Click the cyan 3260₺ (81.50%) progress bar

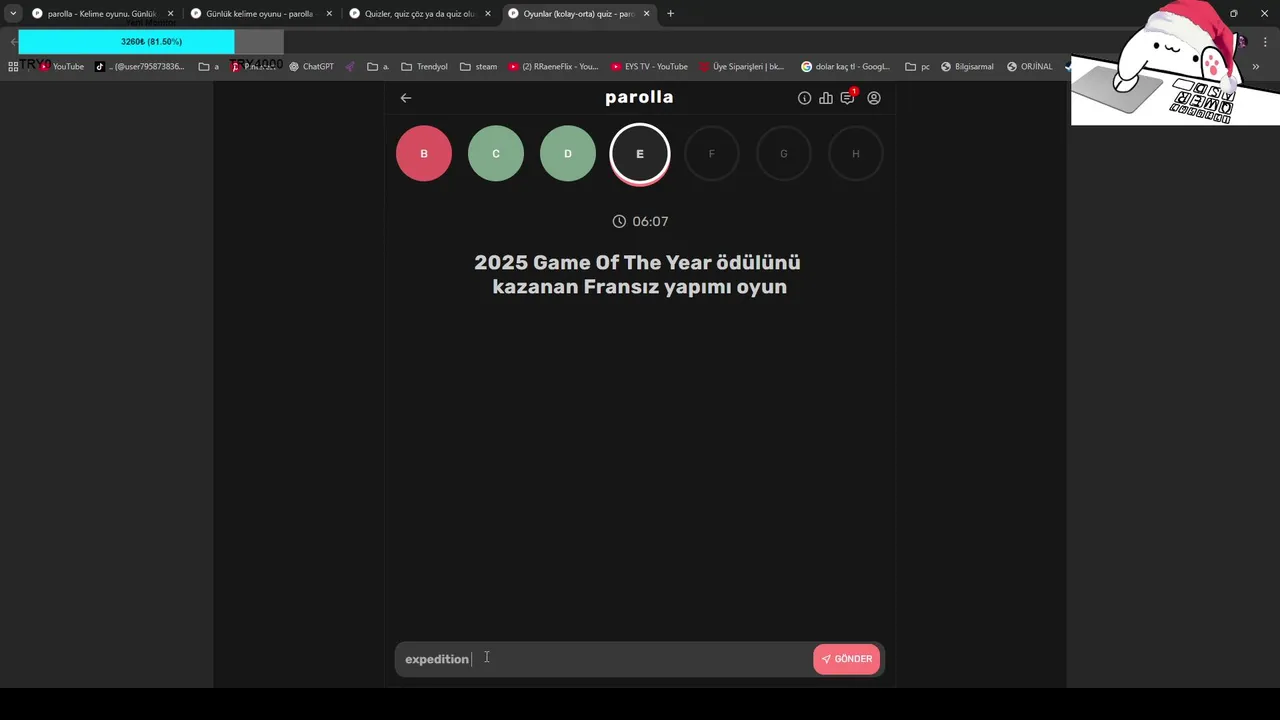(126, 42)
